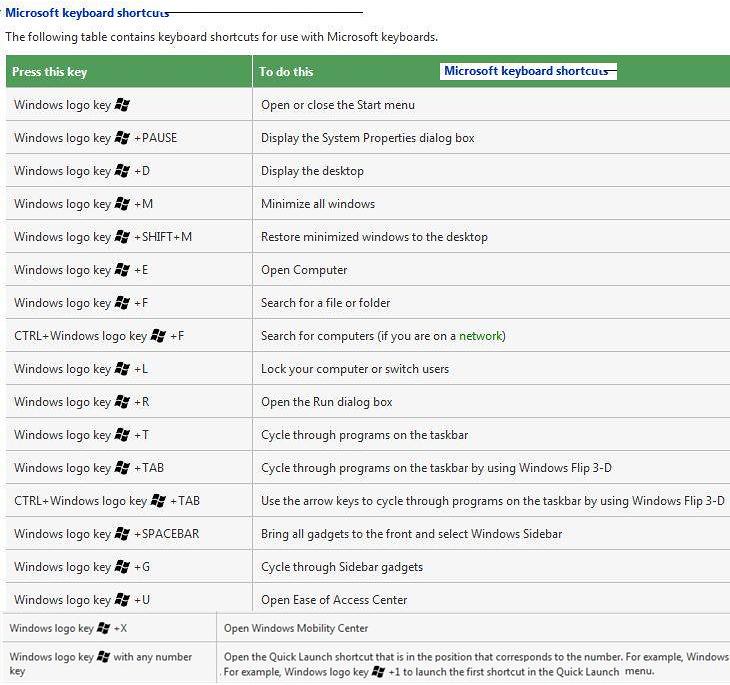Click the Windows logo icon beside +D
This screenshot has width=730, height=685.
point(122,171)
